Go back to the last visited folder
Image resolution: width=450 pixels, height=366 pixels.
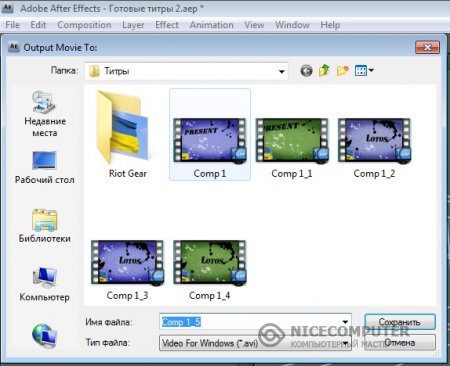306,71
